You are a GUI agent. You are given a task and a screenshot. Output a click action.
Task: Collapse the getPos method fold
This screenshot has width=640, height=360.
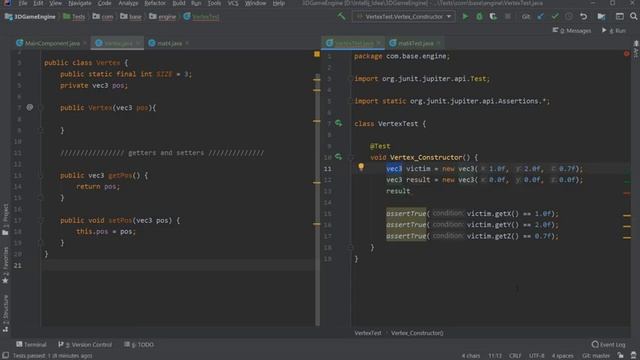click(40, 176)
